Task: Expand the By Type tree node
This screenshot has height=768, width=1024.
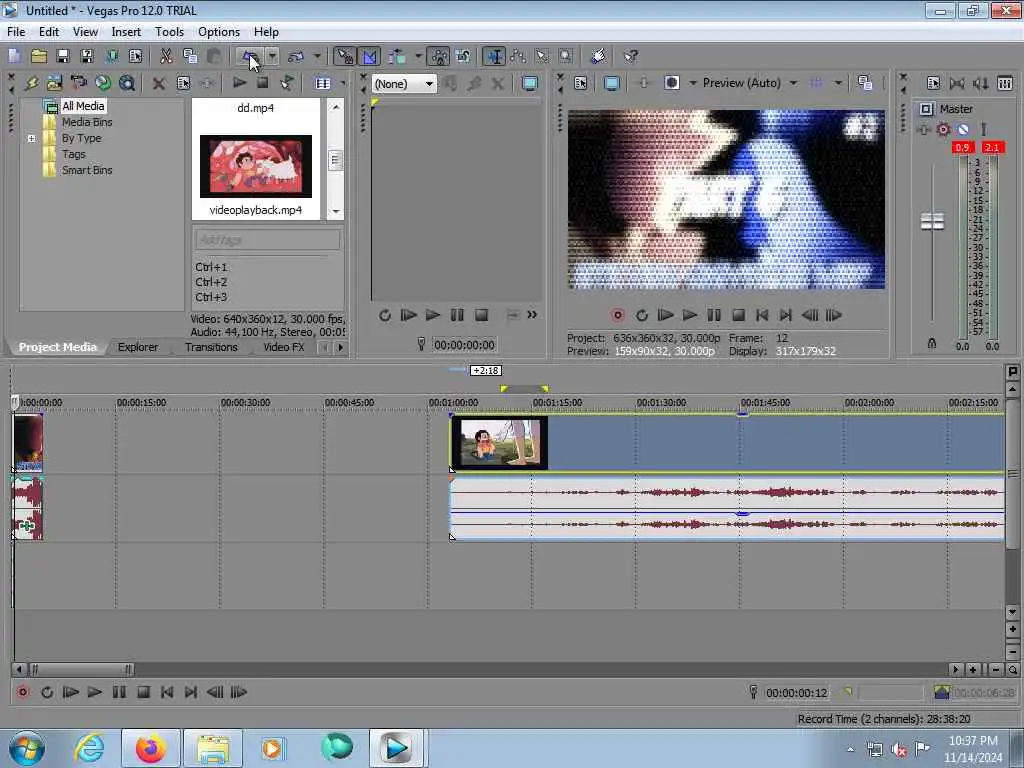Action: coord(31,138)
